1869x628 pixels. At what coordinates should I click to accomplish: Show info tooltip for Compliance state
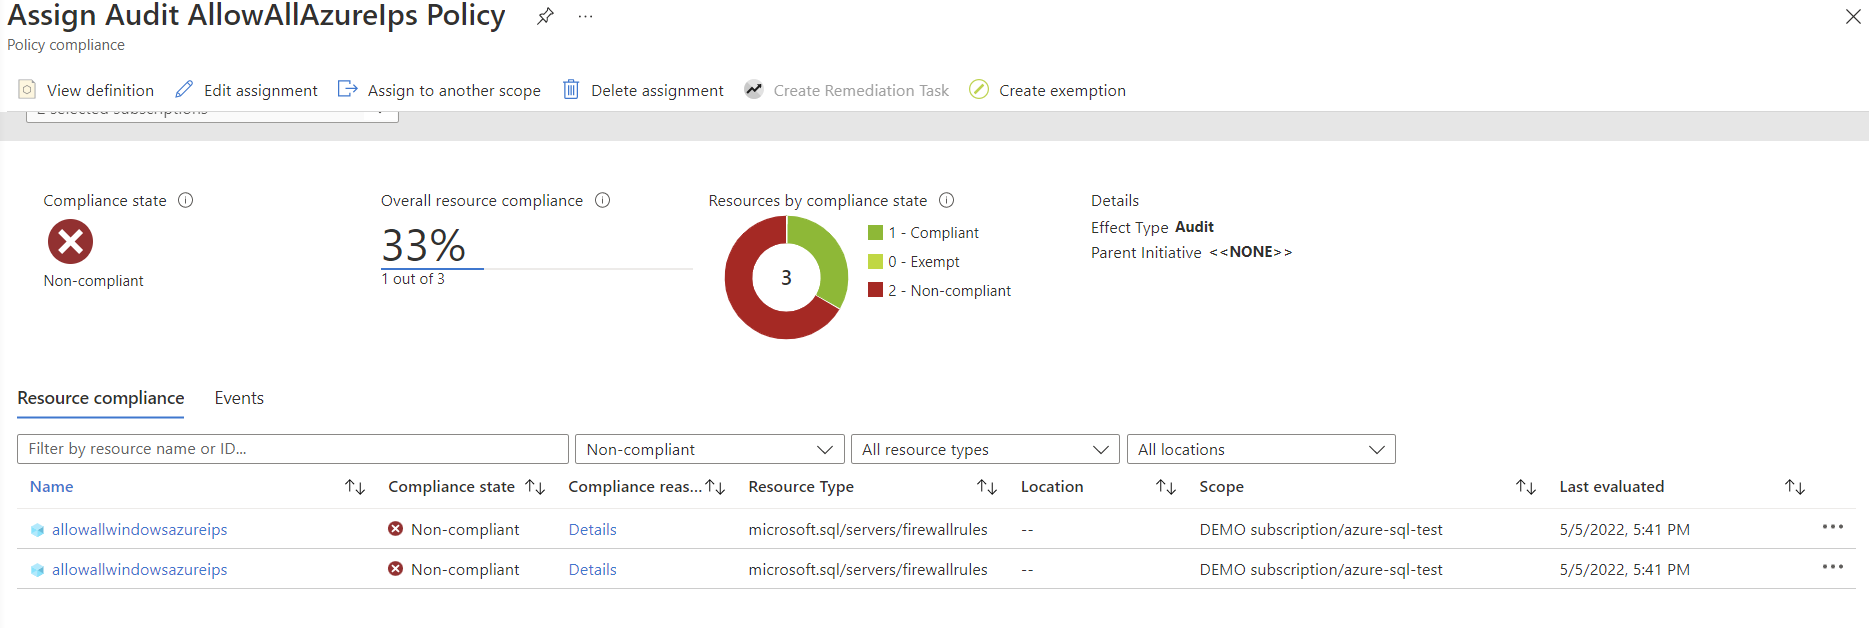pyautogui.click(x=185, y=200)
